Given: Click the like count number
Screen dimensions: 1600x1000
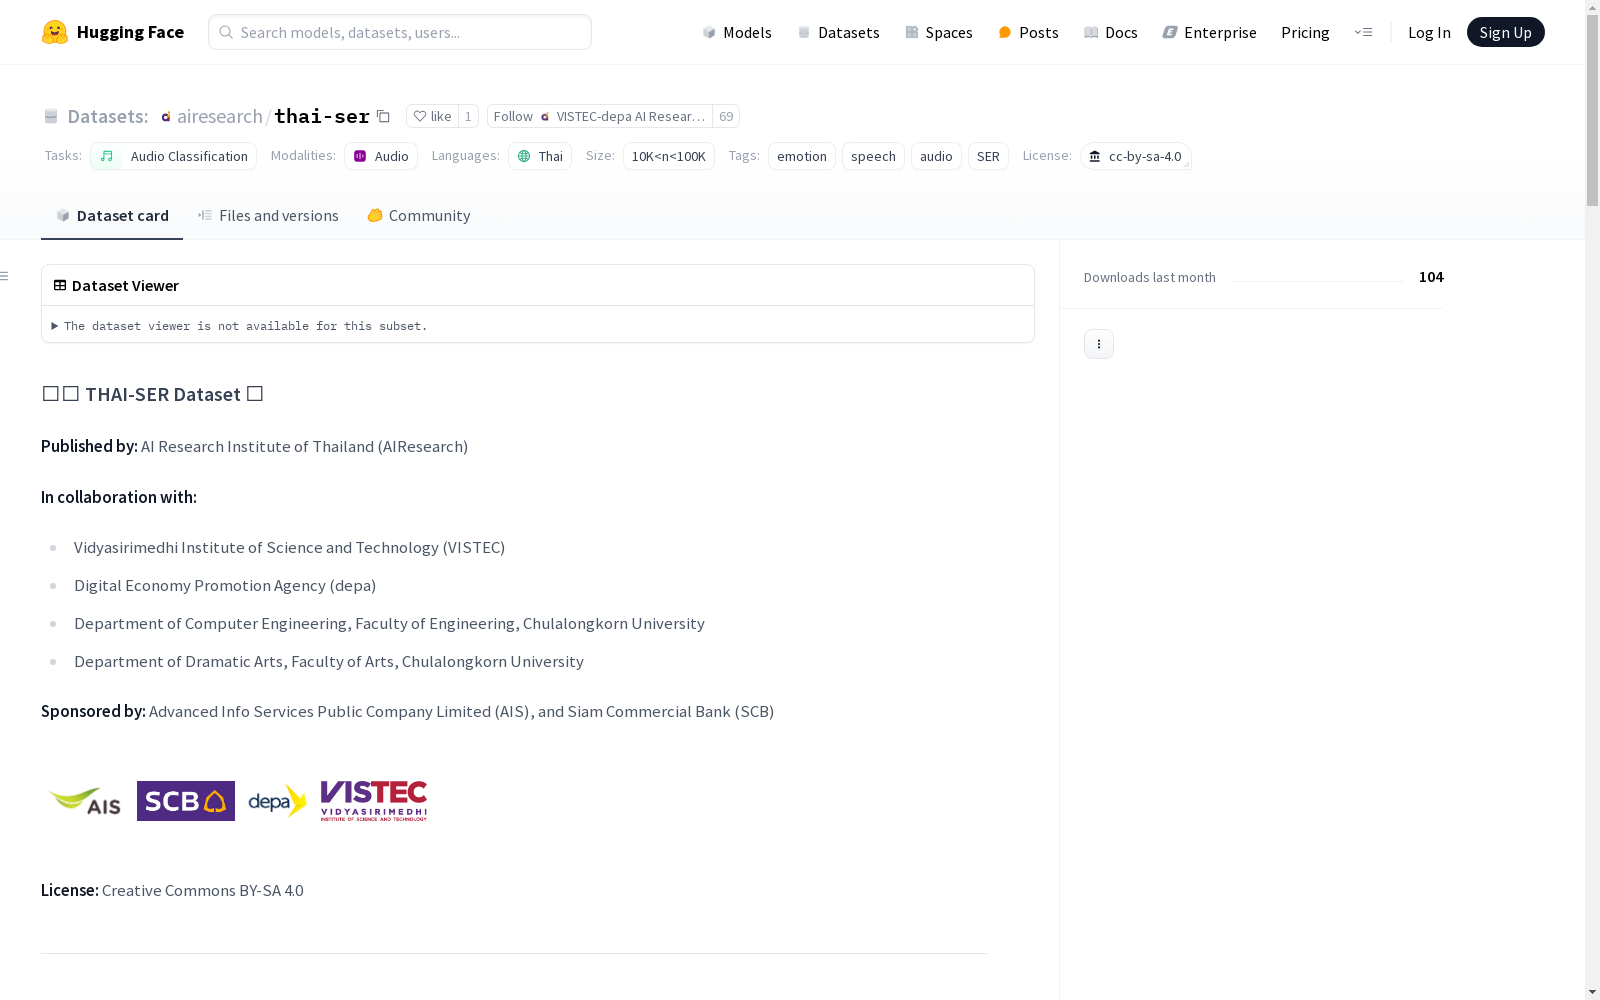Looking at the screenshot, I should pyautogui.click(x=468, y=116).
